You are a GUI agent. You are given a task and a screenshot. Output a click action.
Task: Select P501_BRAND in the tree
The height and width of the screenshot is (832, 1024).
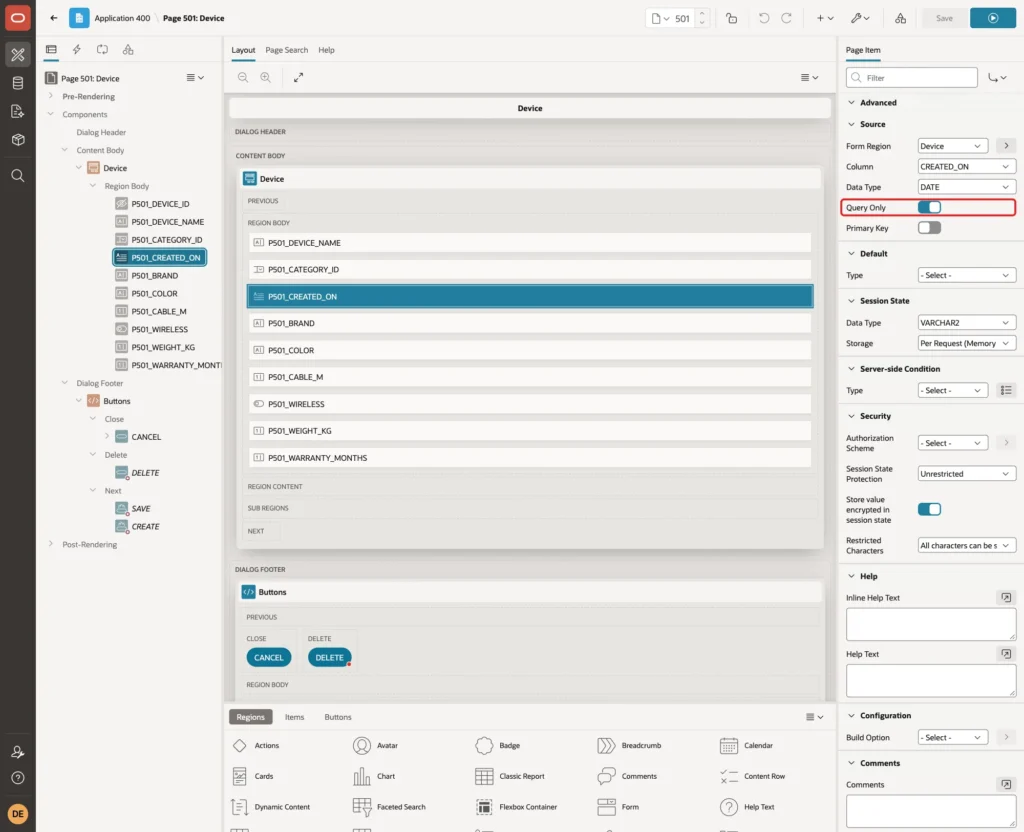pyautogui.click(x=154, y=276)
